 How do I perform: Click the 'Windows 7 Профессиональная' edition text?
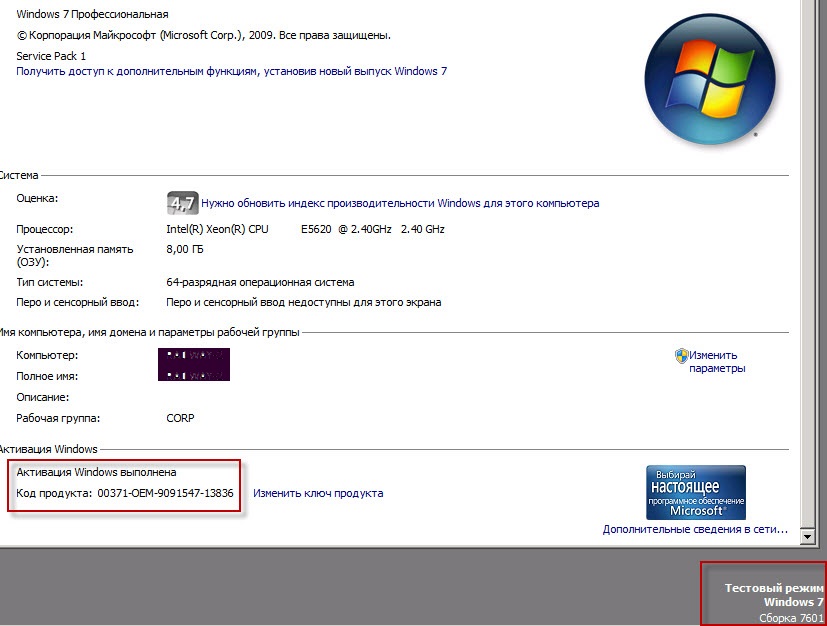point(92,14)
